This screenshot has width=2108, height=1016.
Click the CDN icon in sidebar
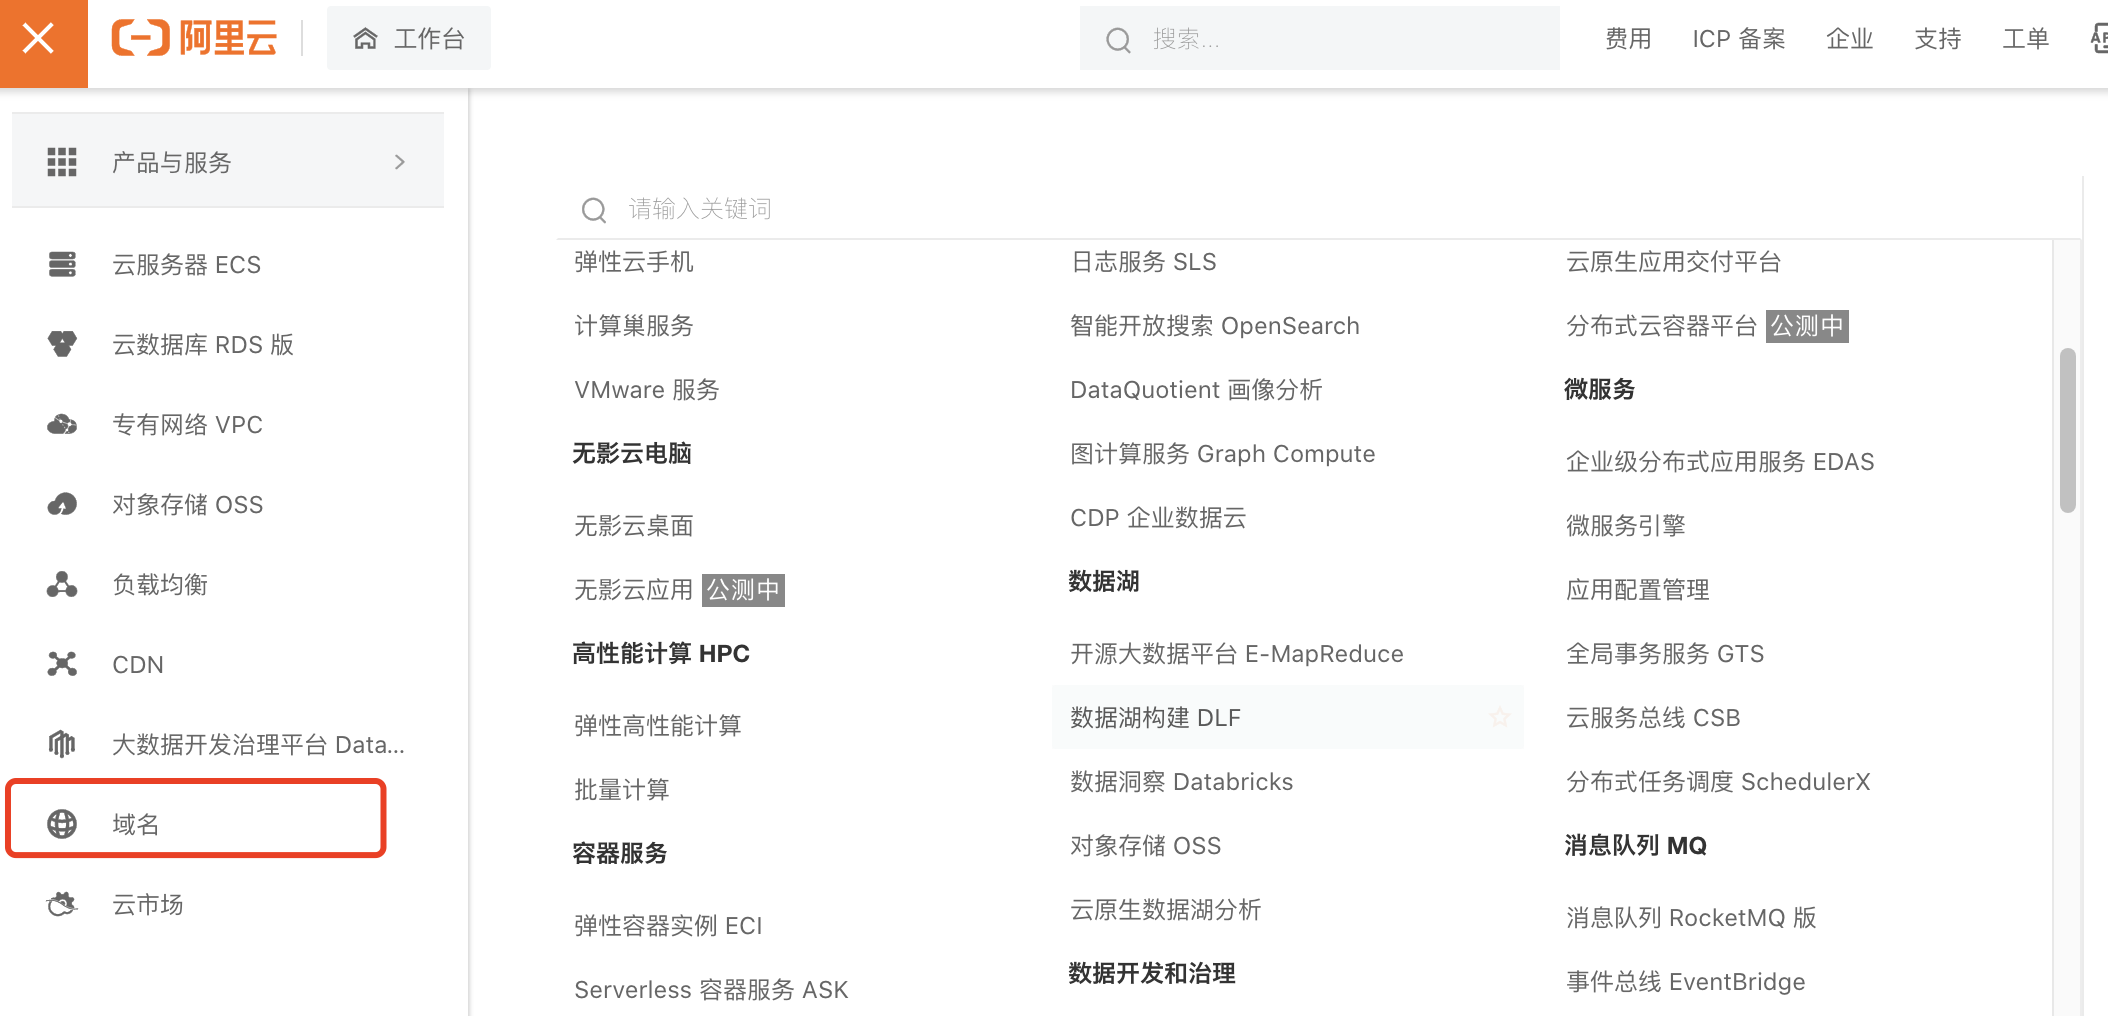pos(62,664)
